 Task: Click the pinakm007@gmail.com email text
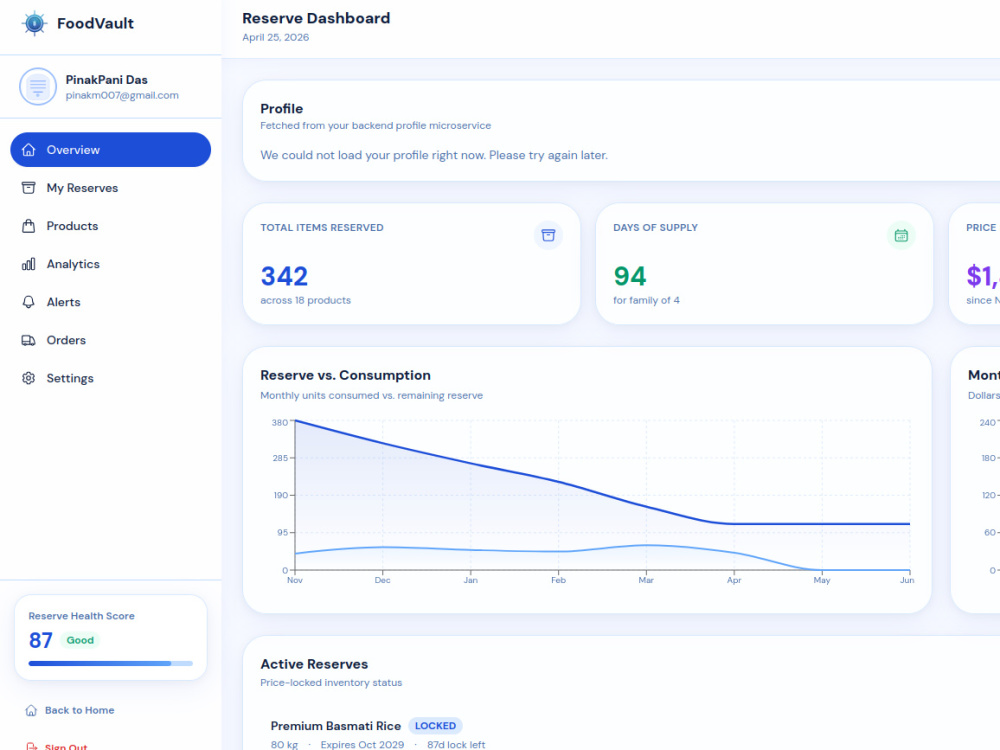122,95
